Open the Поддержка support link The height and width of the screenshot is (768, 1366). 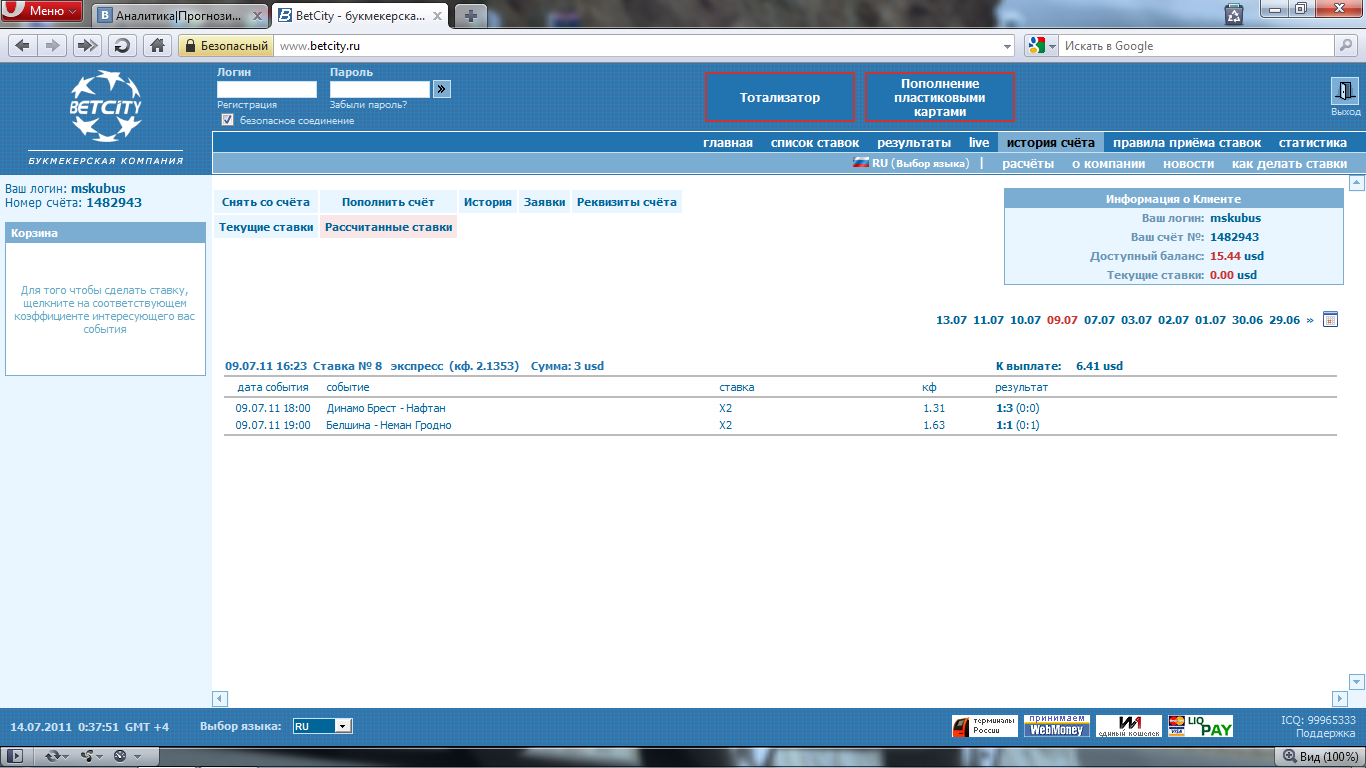[1325, 734]
